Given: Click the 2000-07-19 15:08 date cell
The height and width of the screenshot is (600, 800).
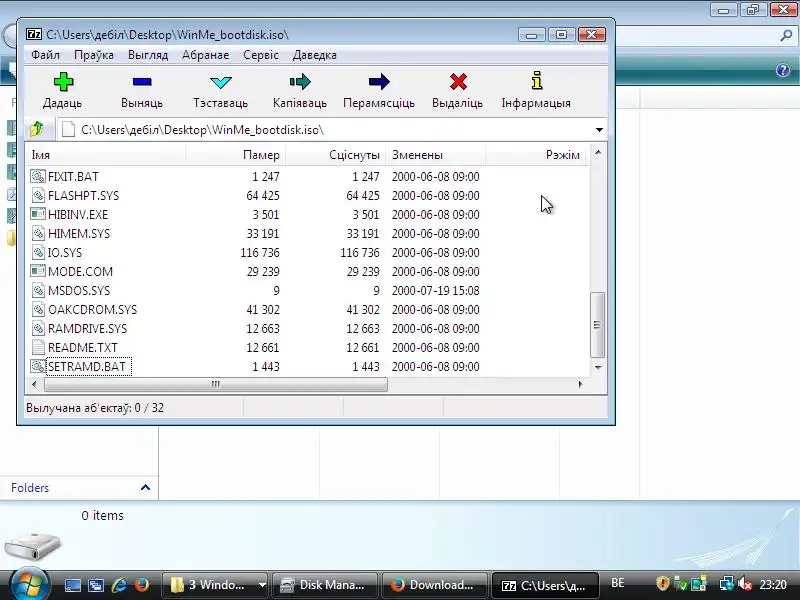Looking at the screenshot, I should [x=435, y=291].
